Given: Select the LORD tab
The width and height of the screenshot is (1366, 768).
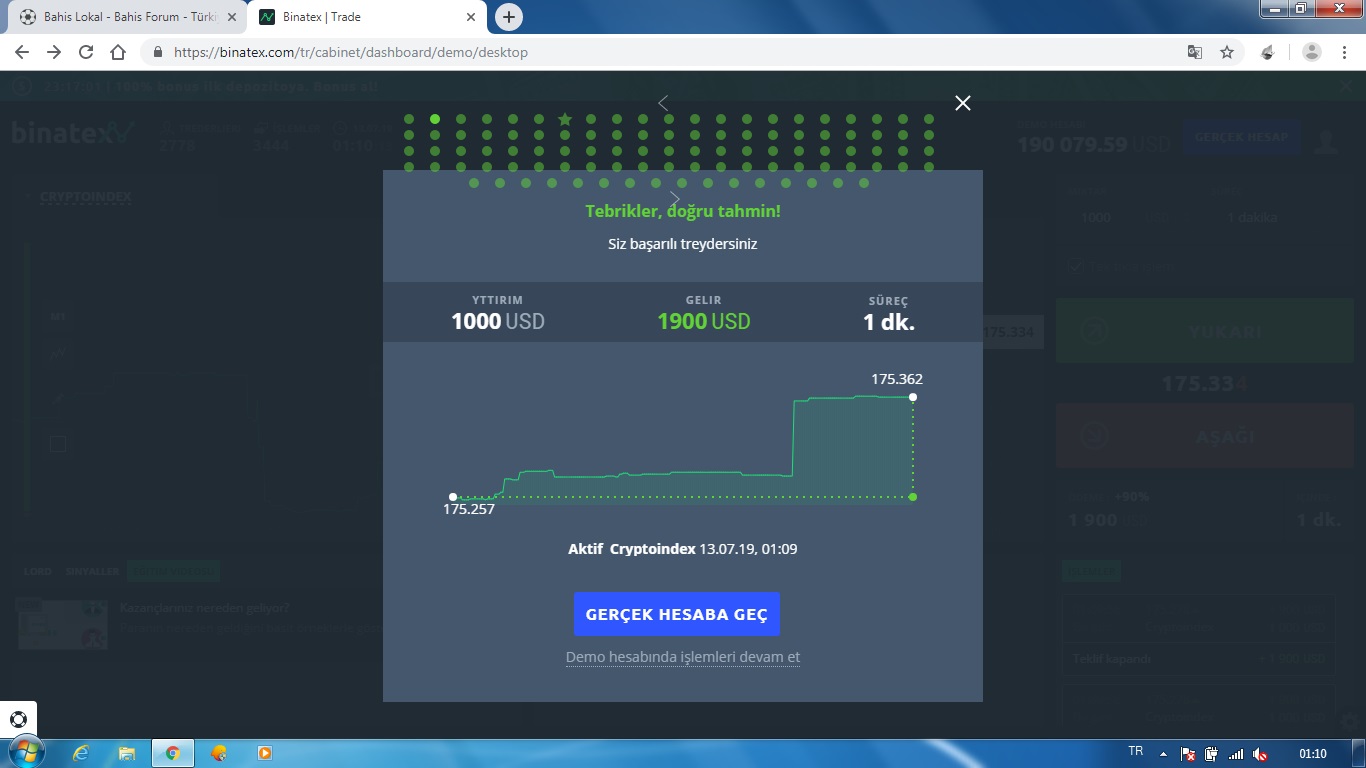Looking at the screenshot, I should tap(37, 572).
